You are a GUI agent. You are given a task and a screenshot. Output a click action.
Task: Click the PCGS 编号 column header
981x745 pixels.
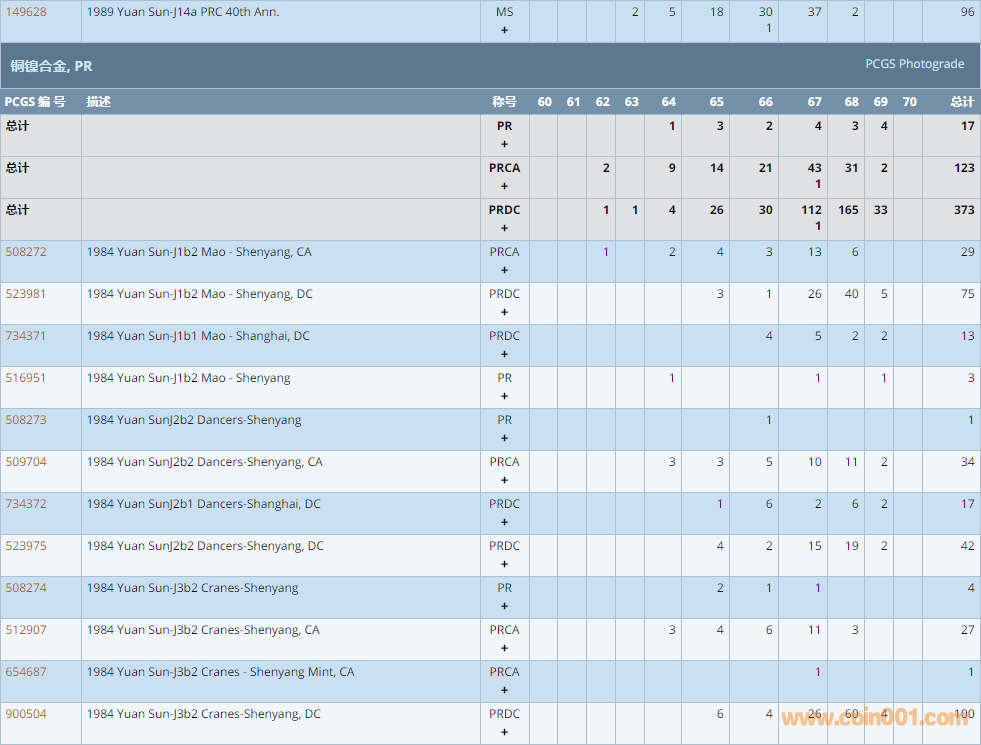[x=35, y=102]
